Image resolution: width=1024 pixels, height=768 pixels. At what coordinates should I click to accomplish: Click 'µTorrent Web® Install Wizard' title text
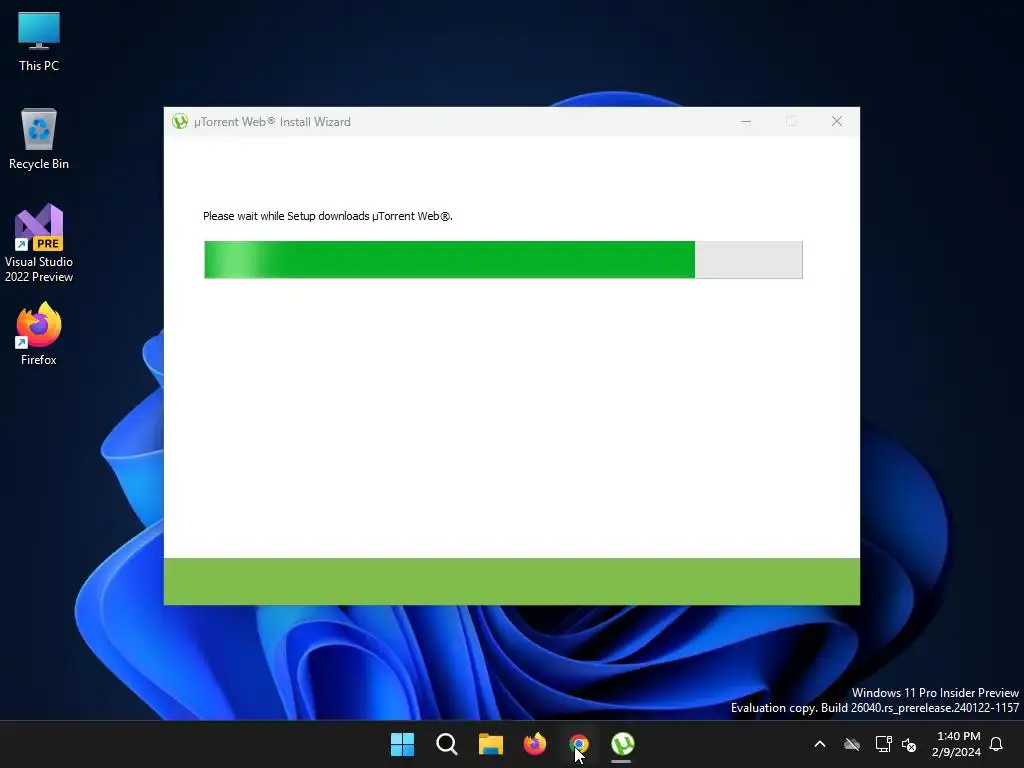click(x=272, y=122)
